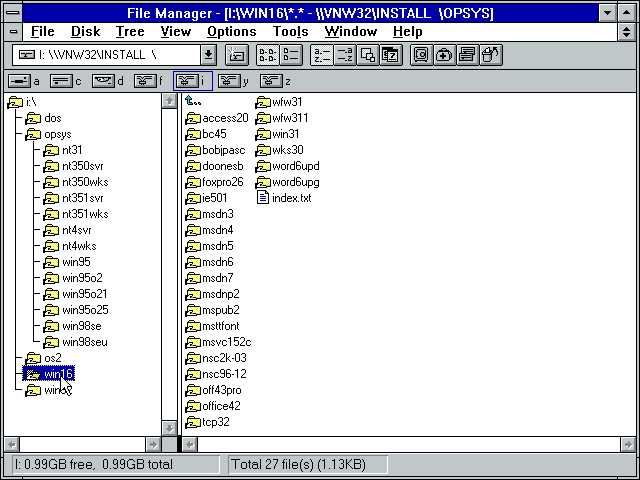This screenshot has height=480, width=640.
Task: Select network drive f
Action: 149,81
